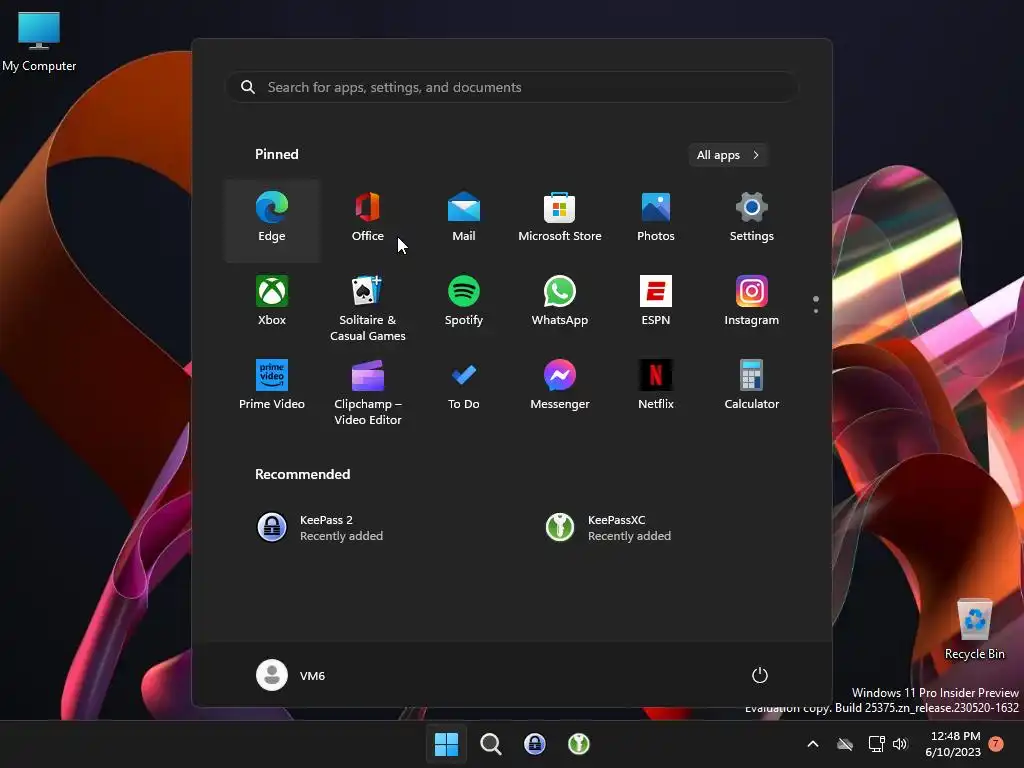Image resolution: width=1024 pixels, height=768 pixels.
Task: Open the clock and date panel
Action: 953,744
